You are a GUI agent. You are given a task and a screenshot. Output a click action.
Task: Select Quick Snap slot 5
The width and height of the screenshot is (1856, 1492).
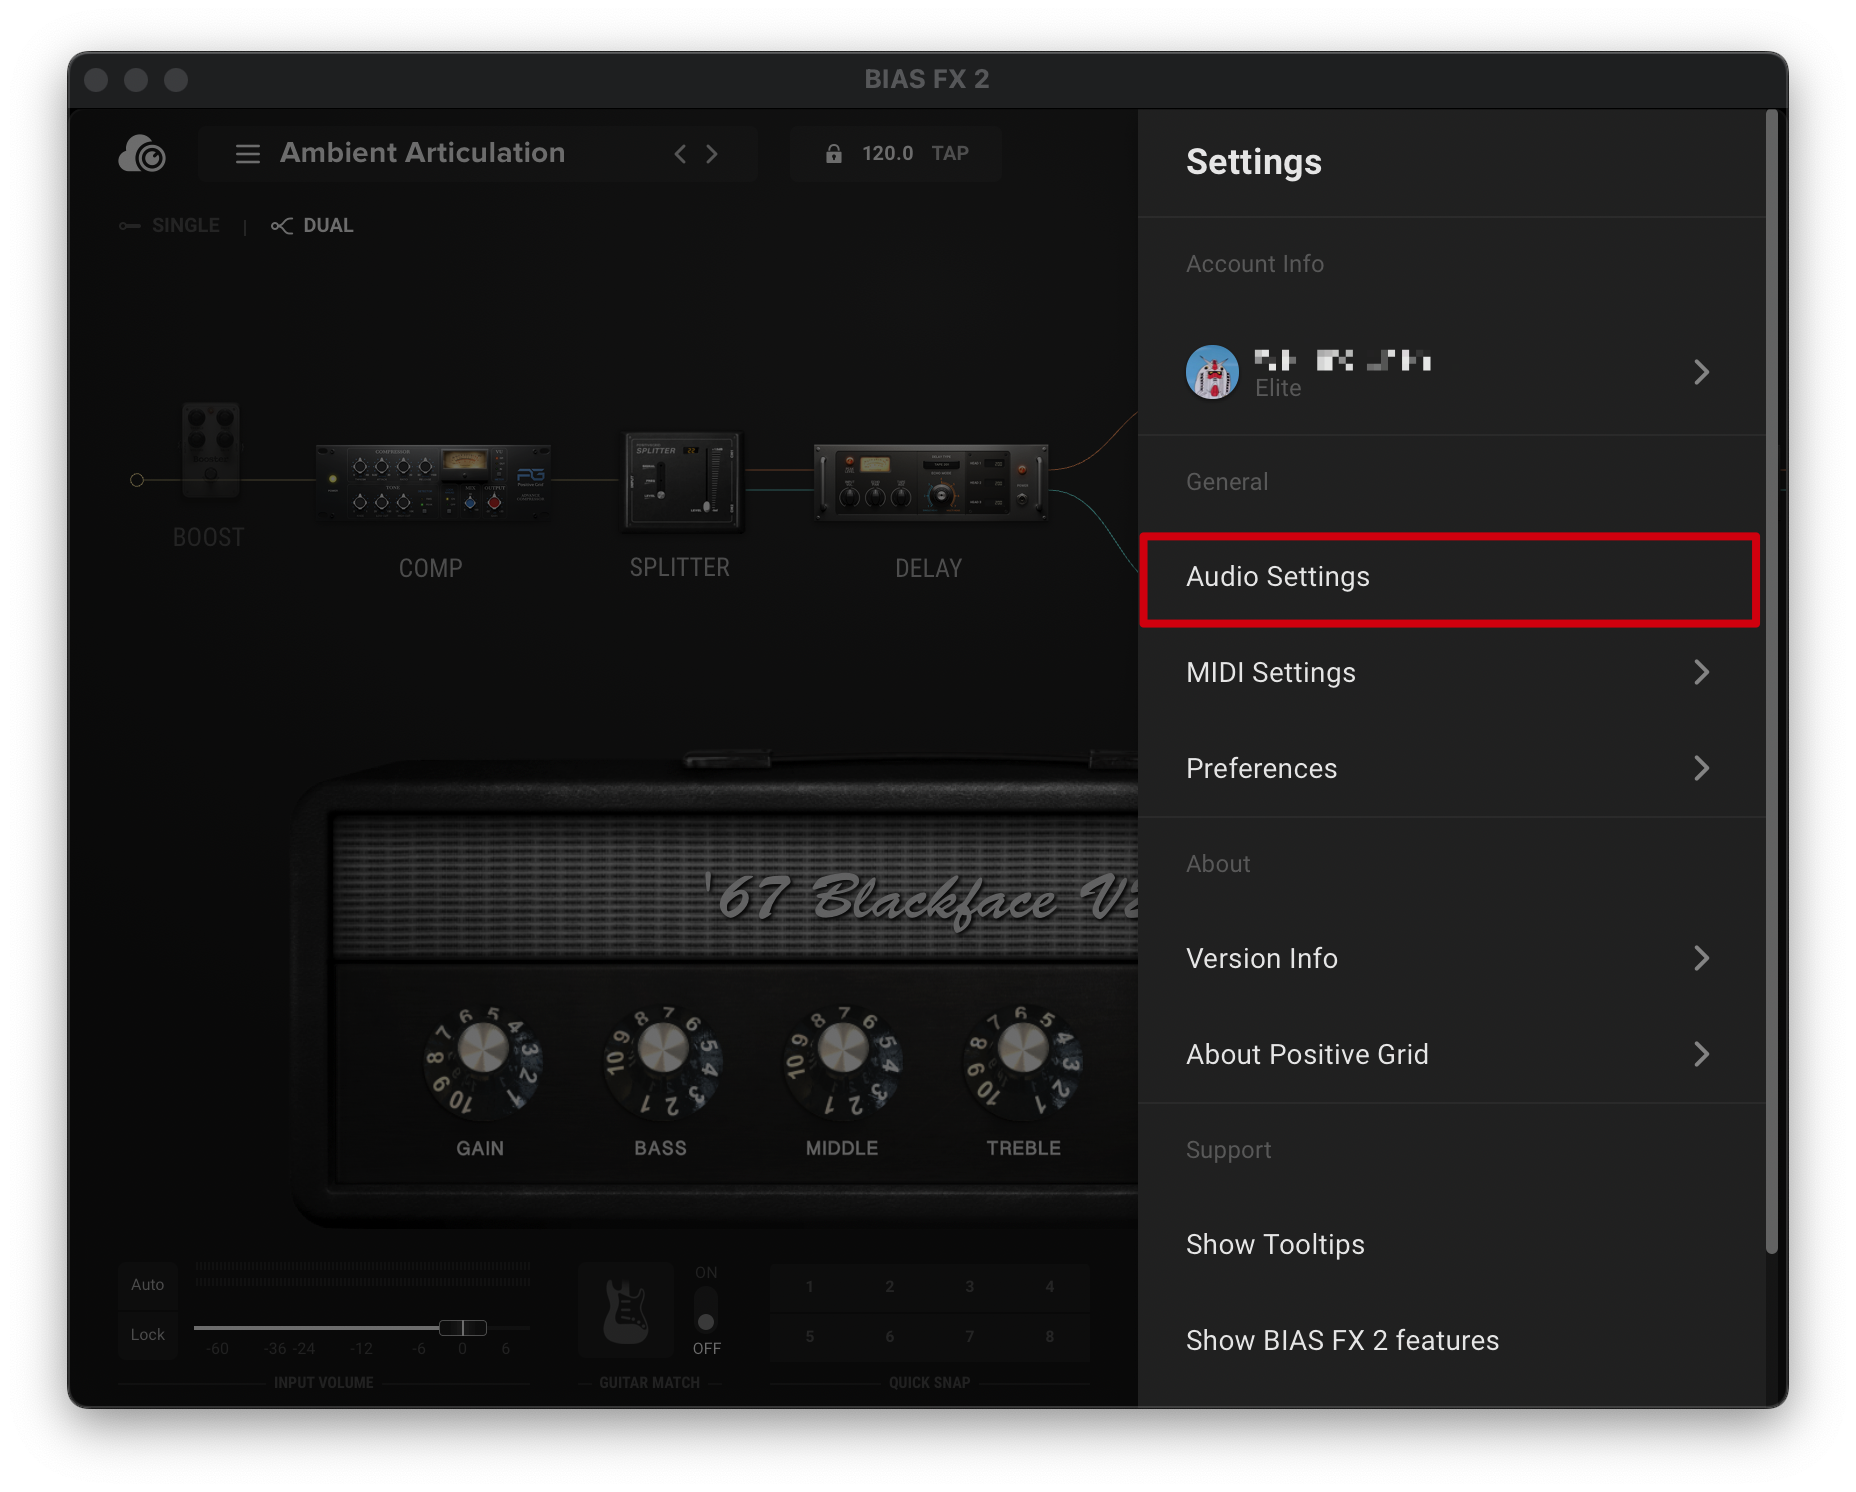click(x=810, y=1337)
